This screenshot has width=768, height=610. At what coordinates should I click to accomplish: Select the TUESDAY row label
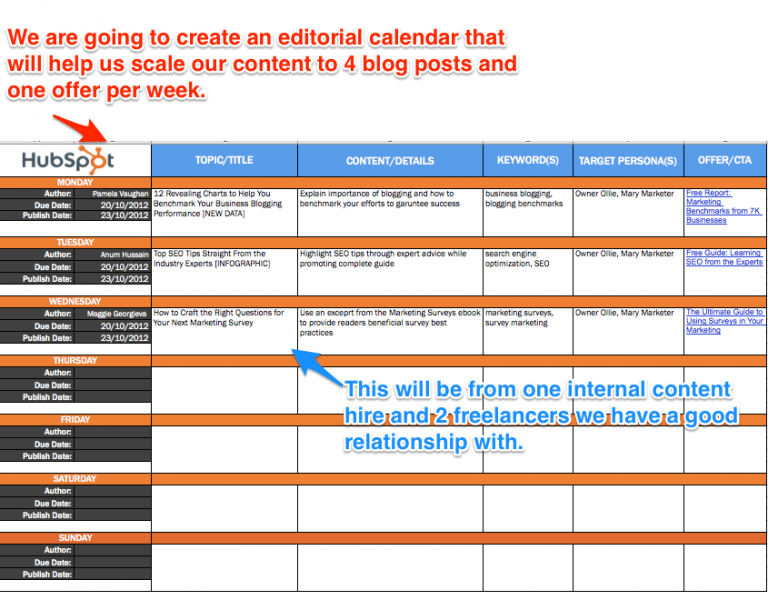(x=75, y=242)
